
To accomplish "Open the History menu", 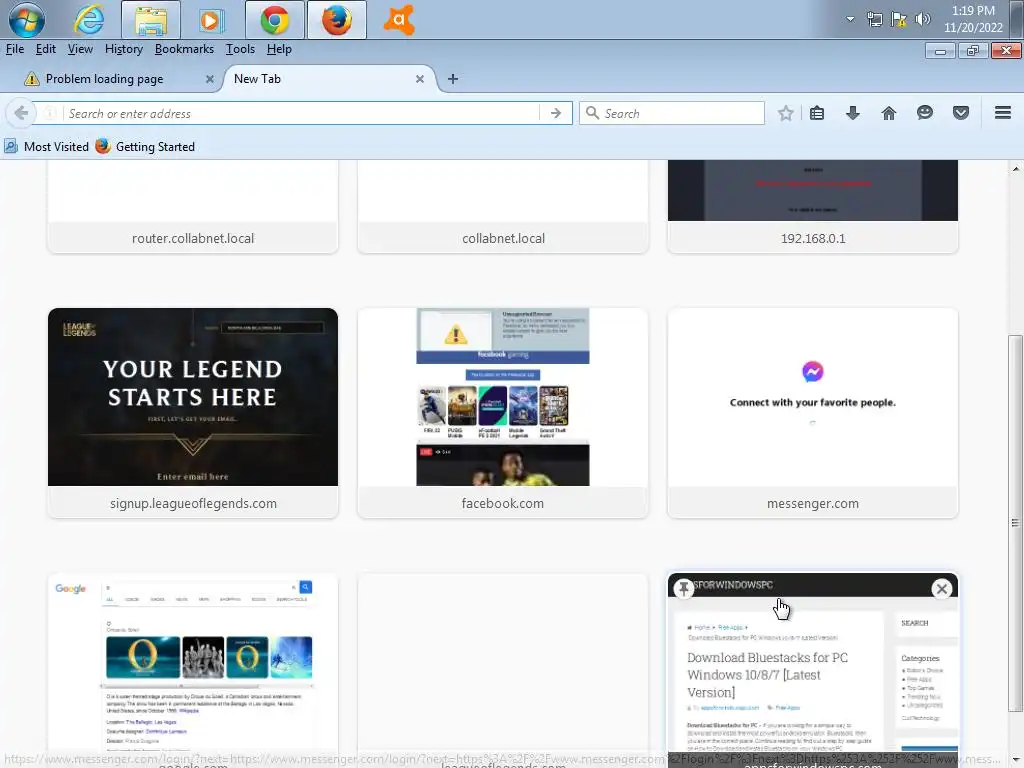I will click(x=123, y=49).
